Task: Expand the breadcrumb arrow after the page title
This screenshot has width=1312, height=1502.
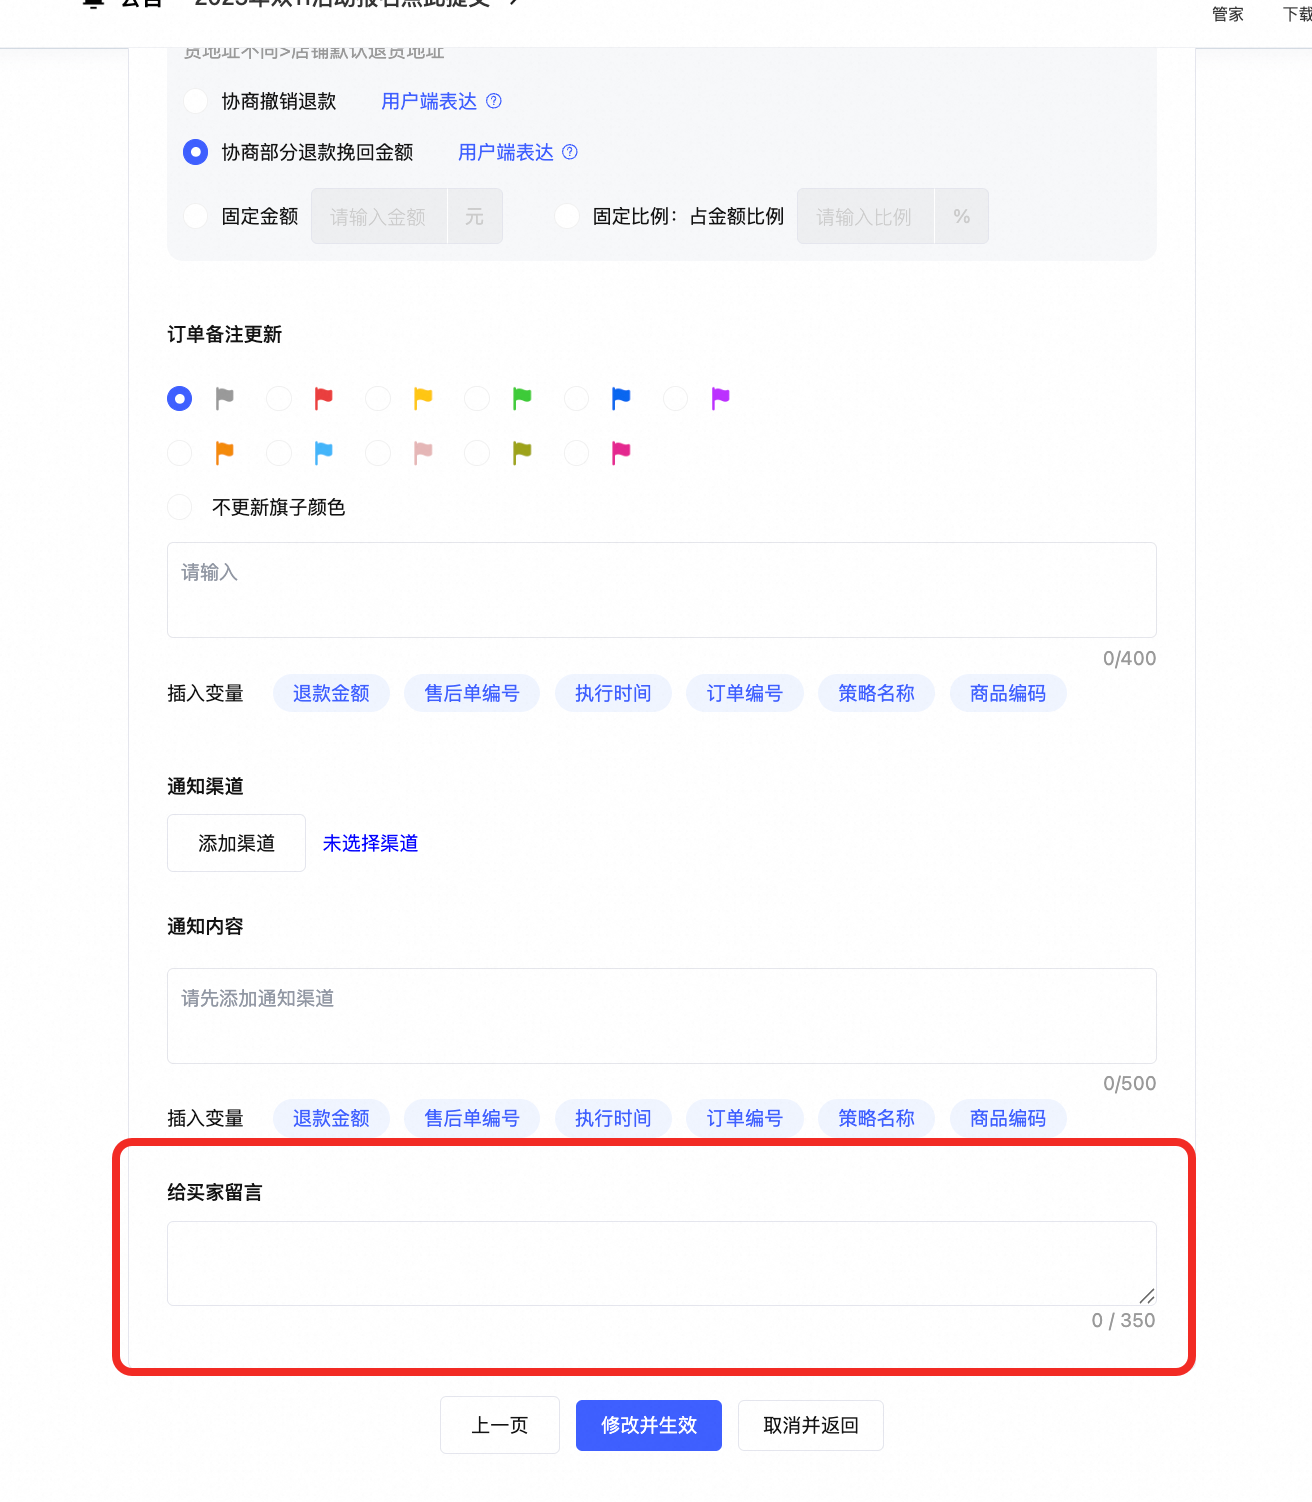Action: coord(511,3)
